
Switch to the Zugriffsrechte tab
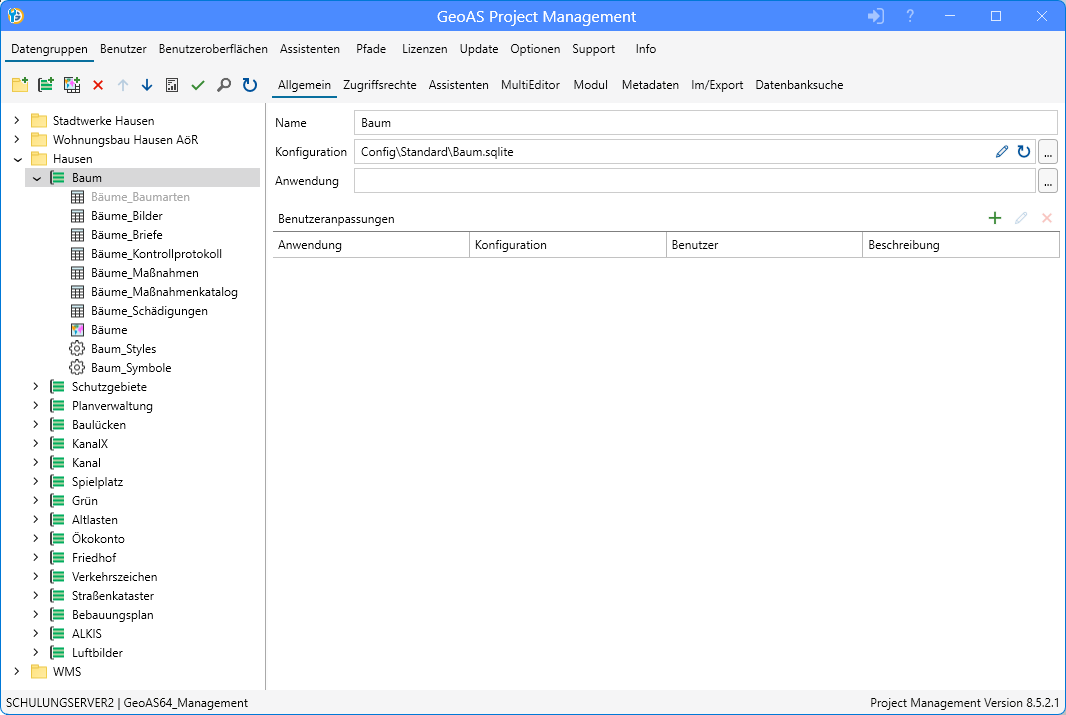(x=379, y=85)
